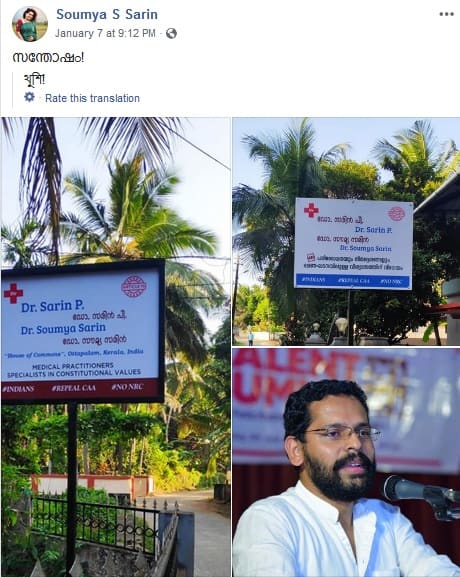This screenshot has width=460, height=577.
Task: Click the #NO NRC hashtag on red banner
Action: pyautogui.click(x=127, y=387)
